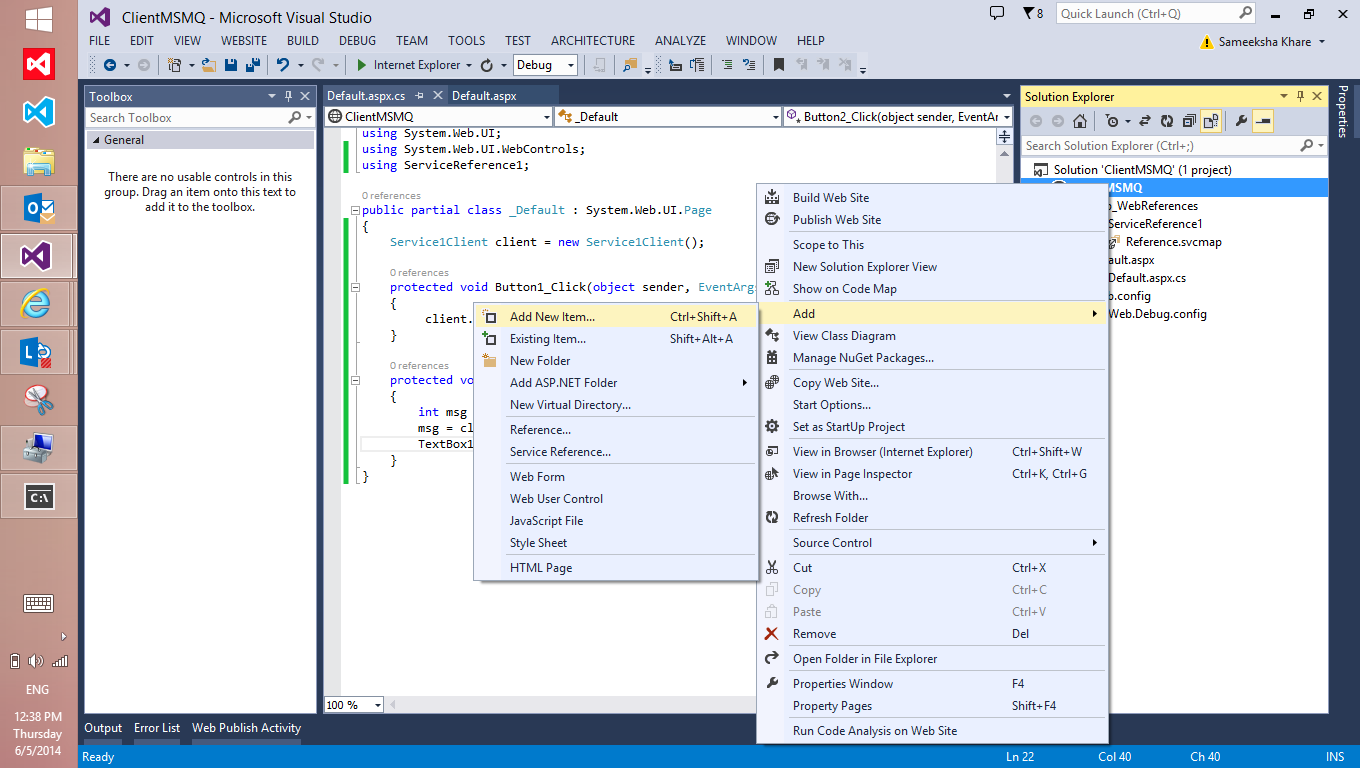Image resolution: width=1360 pixels, height=768 pixels.
Task: Open the Web Publish Activity tab
Action: pos(246,728)
